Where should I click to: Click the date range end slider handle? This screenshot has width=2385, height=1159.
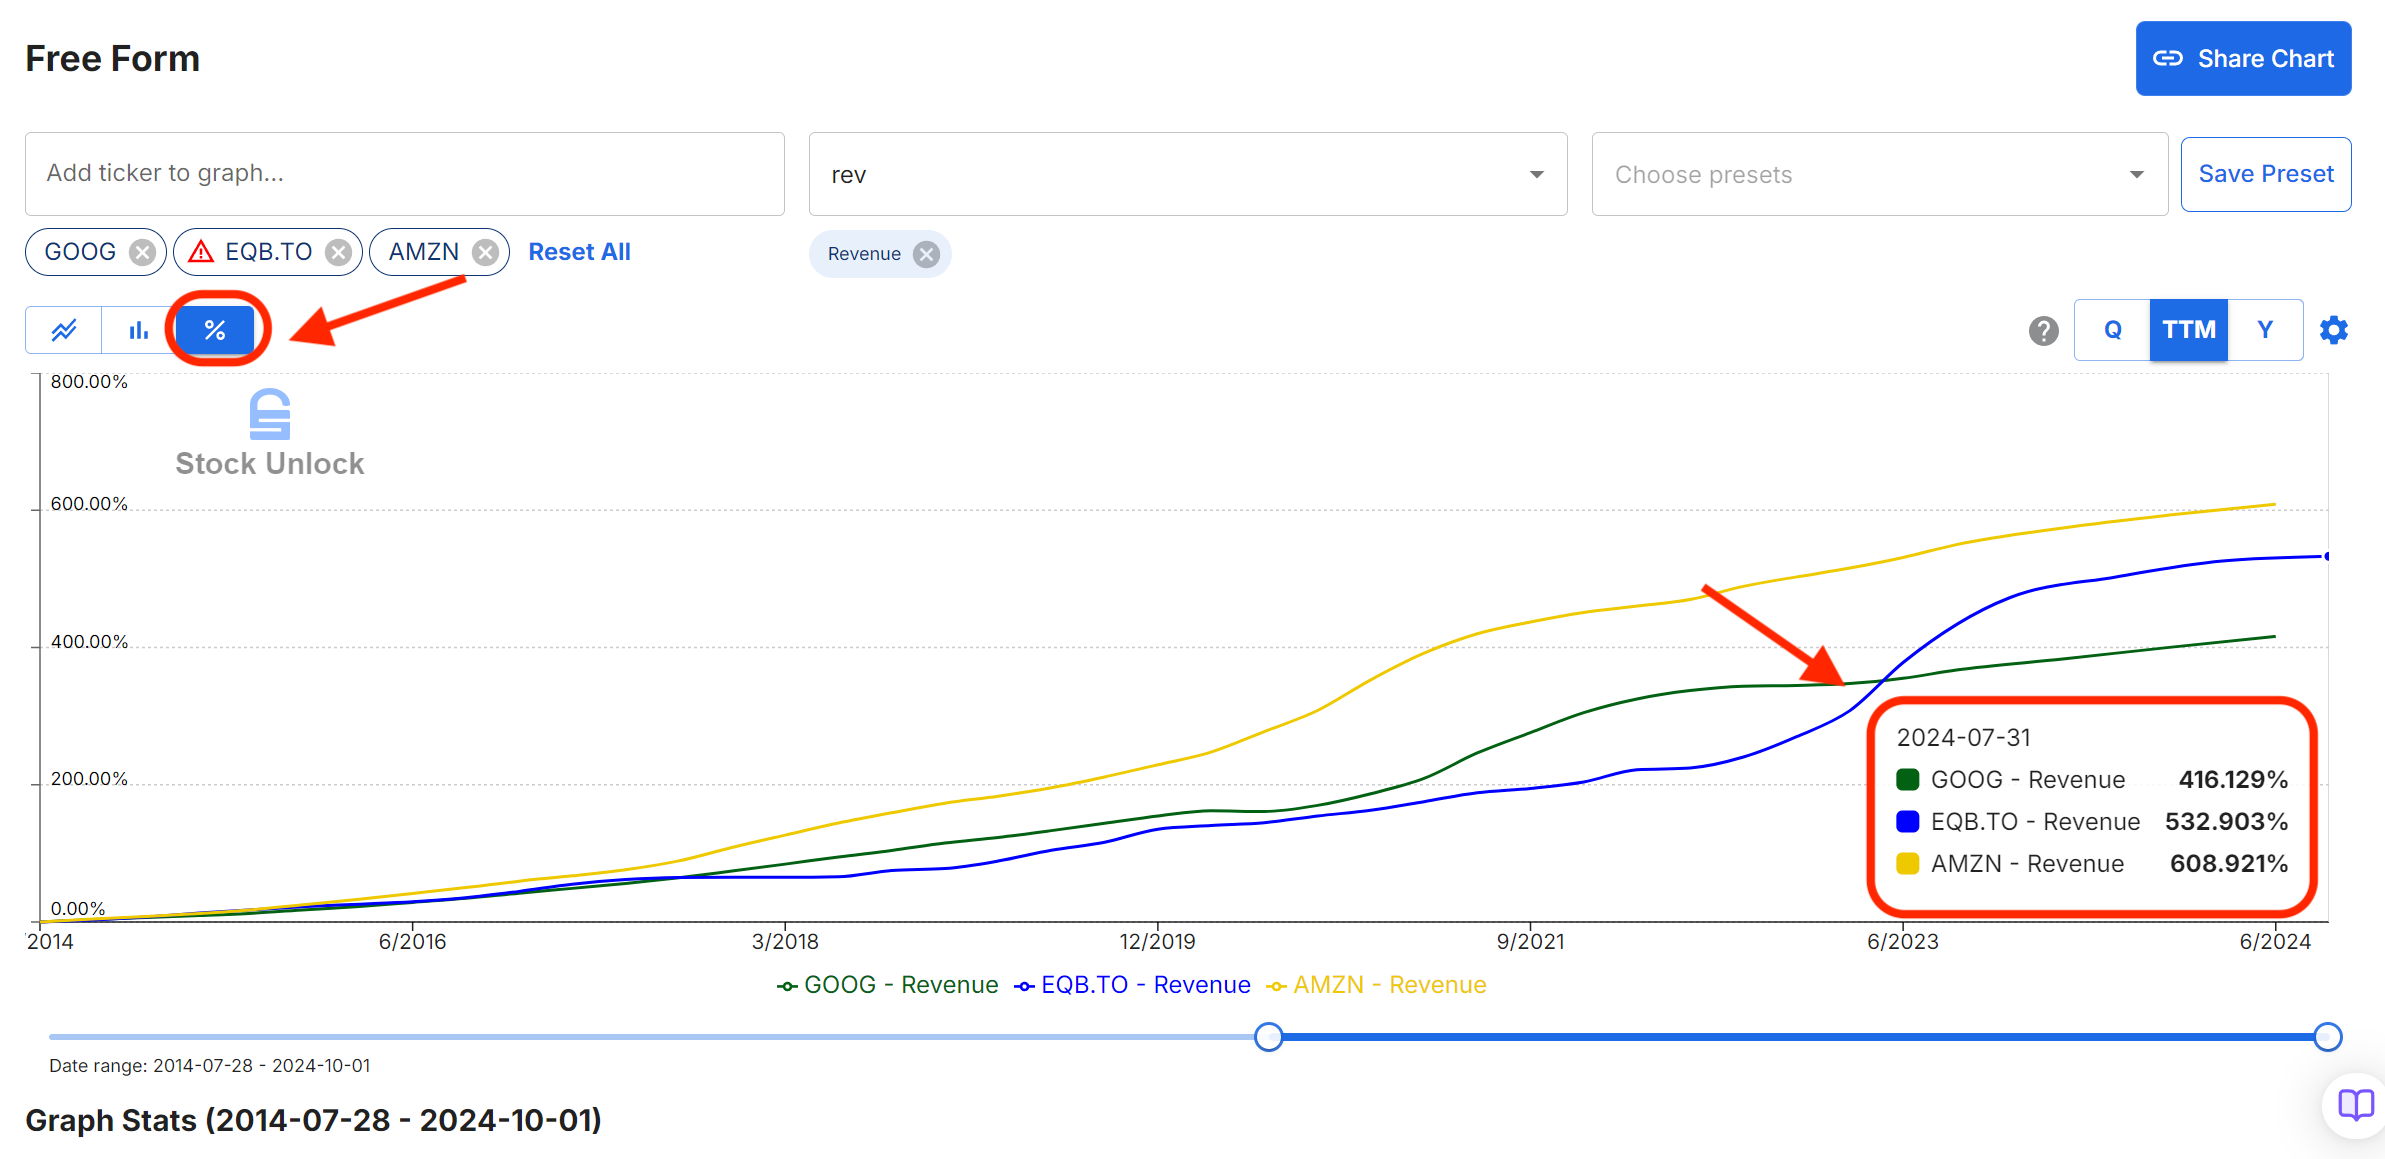[x=2328, y=1037]
